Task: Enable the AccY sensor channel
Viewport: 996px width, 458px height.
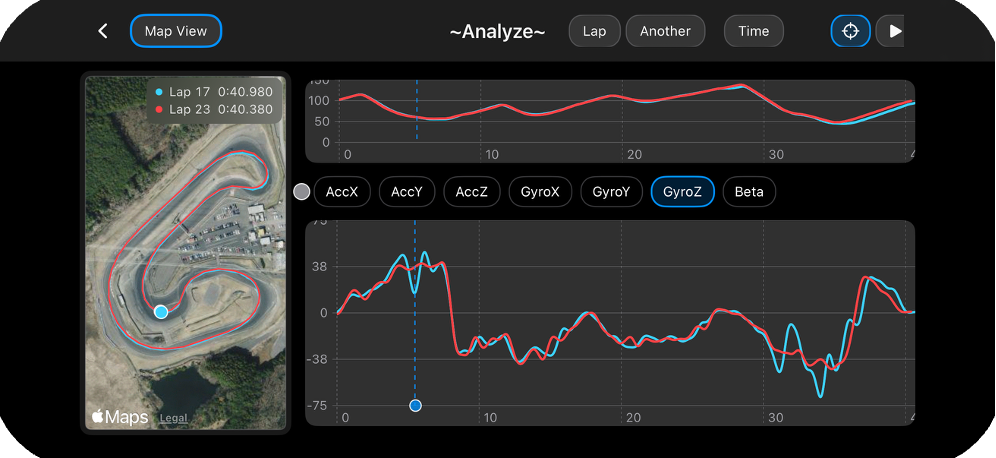Action: click(x=407, y=192)
